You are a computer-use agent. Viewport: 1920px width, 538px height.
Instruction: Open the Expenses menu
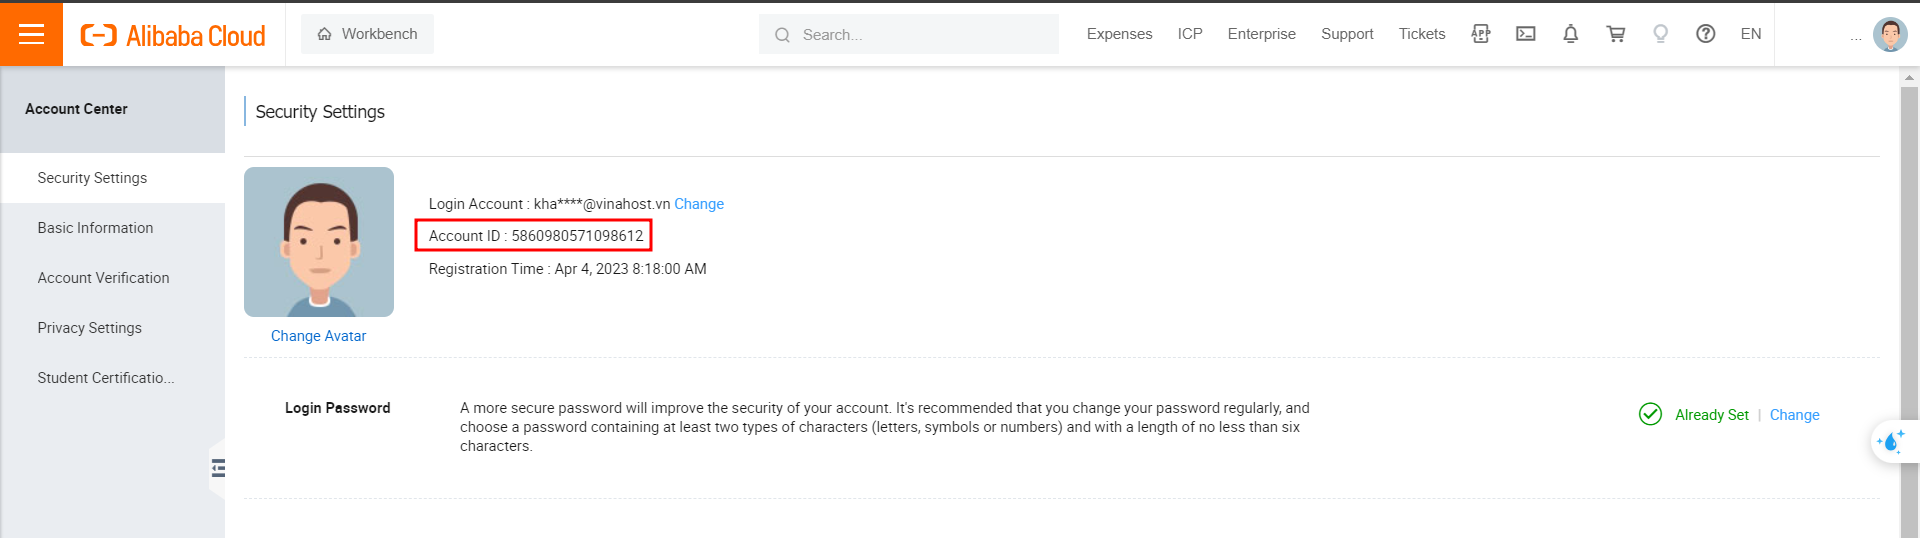tap(1119, 34)
